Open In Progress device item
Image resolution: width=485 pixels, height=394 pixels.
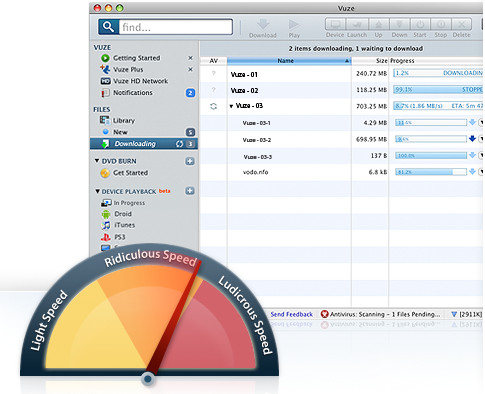coord(129,203)
